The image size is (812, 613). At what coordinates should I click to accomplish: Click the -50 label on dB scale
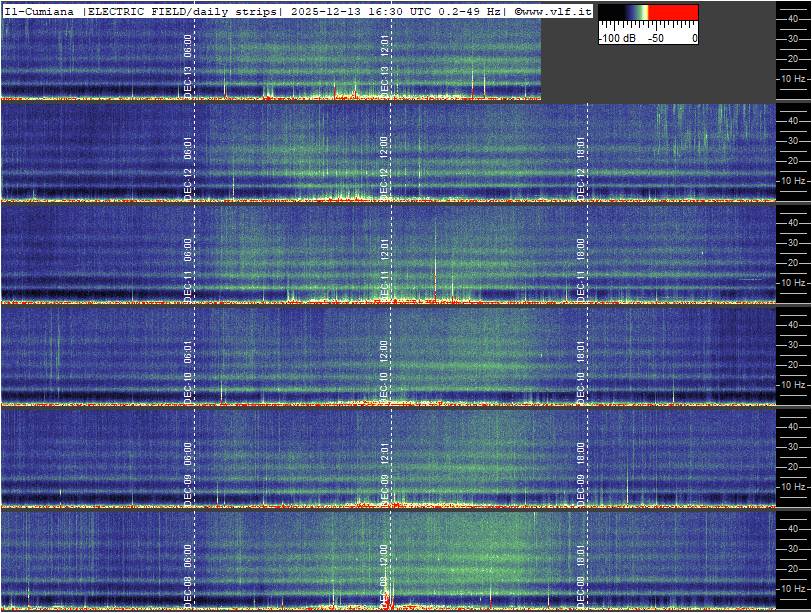pyautogui.click(x=655, y=38)
